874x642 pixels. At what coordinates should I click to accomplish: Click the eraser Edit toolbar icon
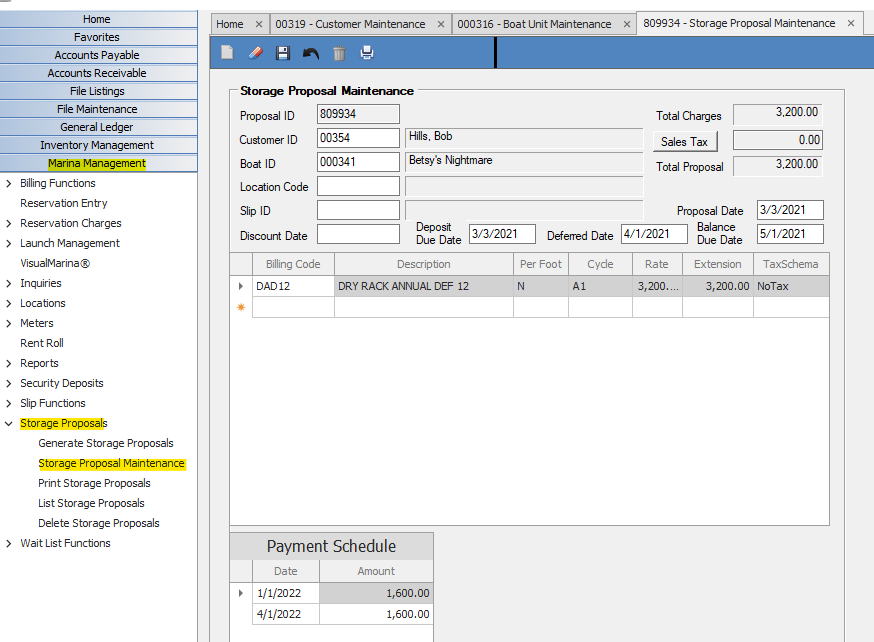click(x=255, y=53)
